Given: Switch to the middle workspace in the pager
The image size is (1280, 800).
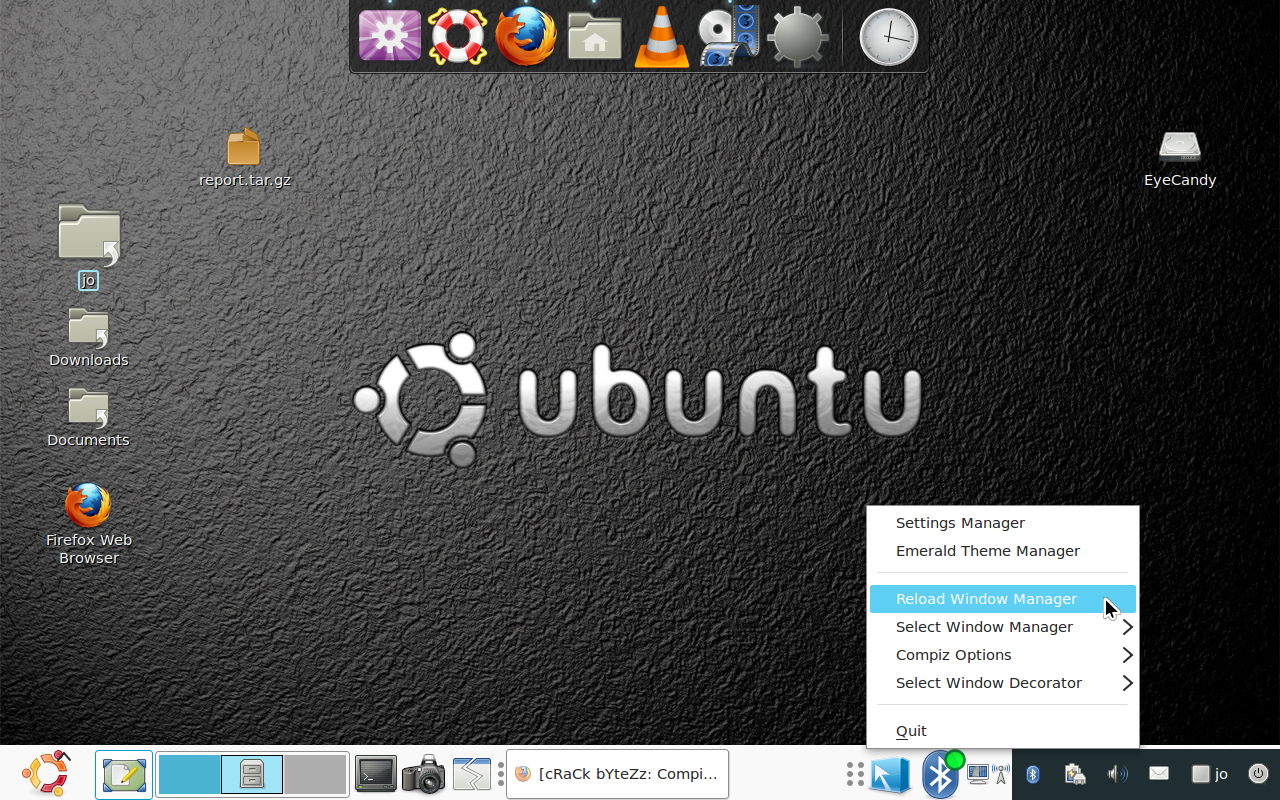Looking at the screenshot, I should (x=252, y=773).
